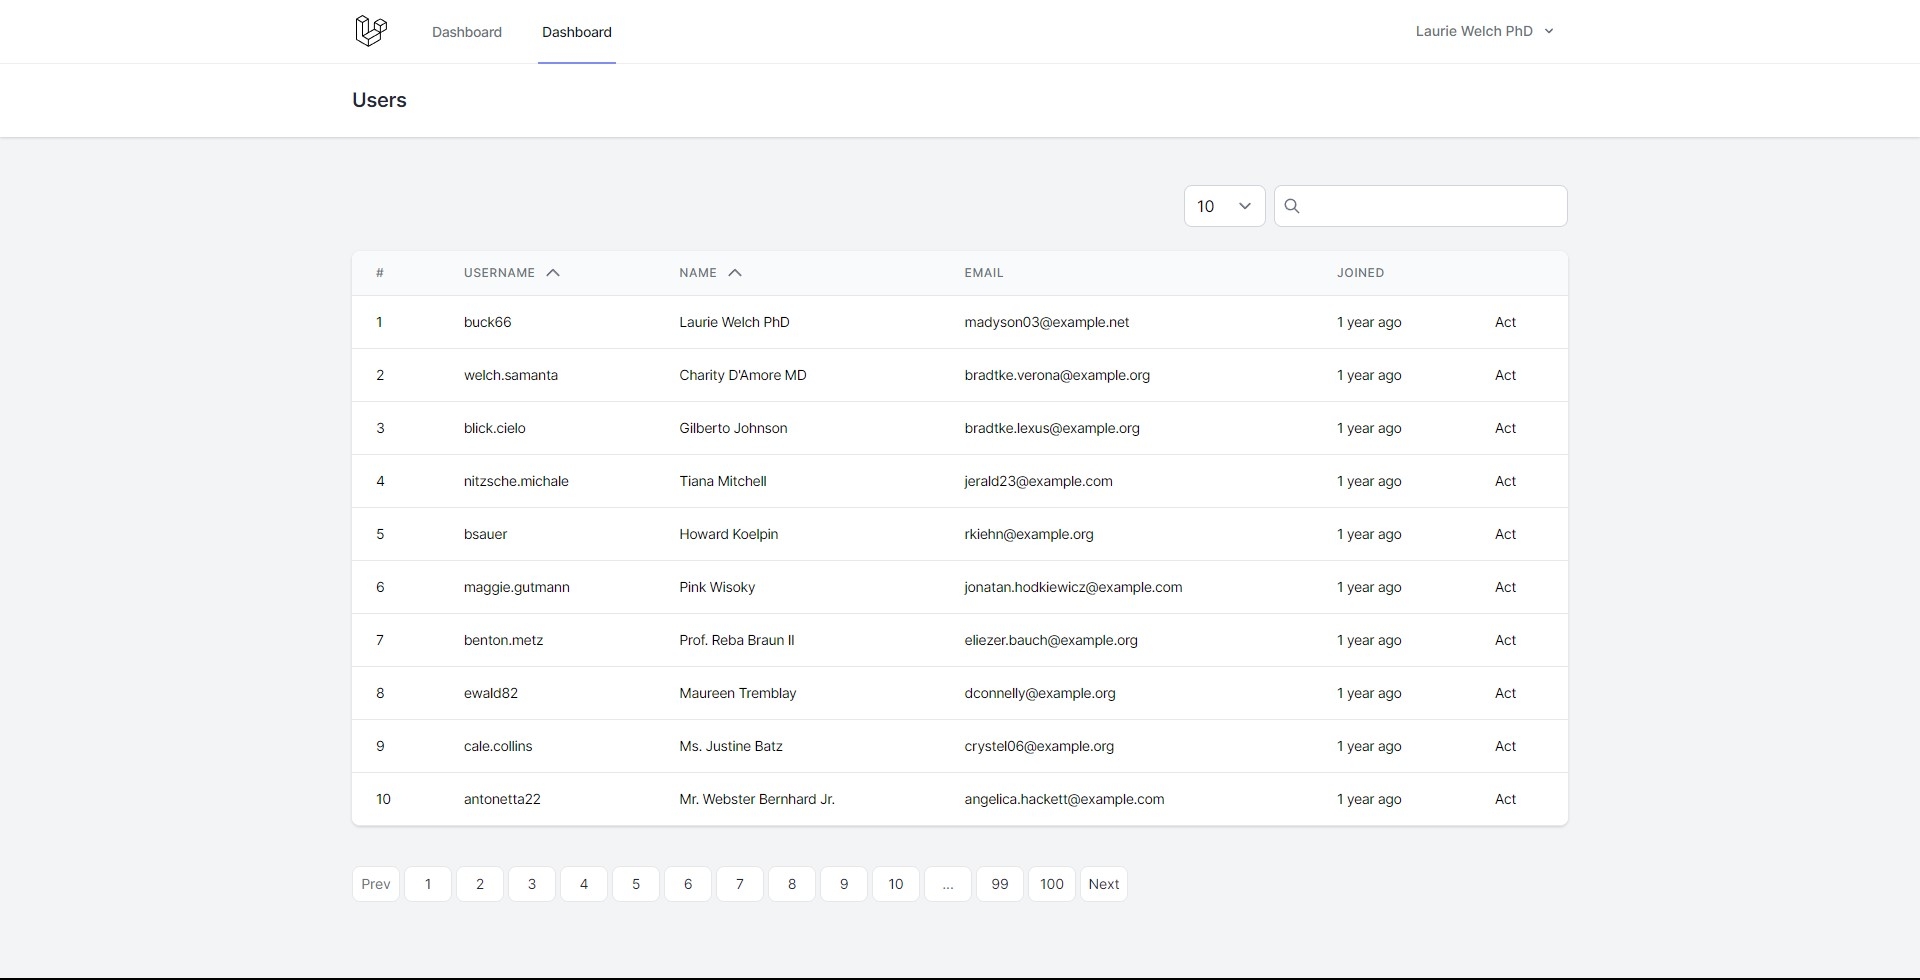Jump to page 99 in pagination

point(1000,884)
